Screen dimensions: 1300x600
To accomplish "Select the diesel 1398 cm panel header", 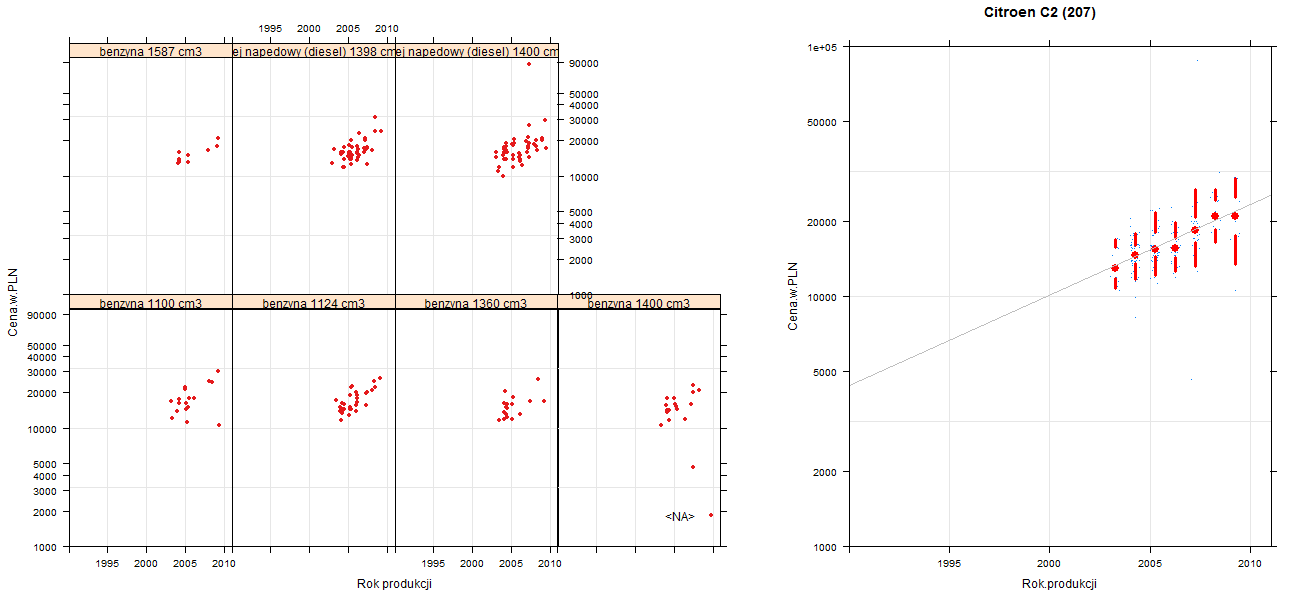I will 314,51.
